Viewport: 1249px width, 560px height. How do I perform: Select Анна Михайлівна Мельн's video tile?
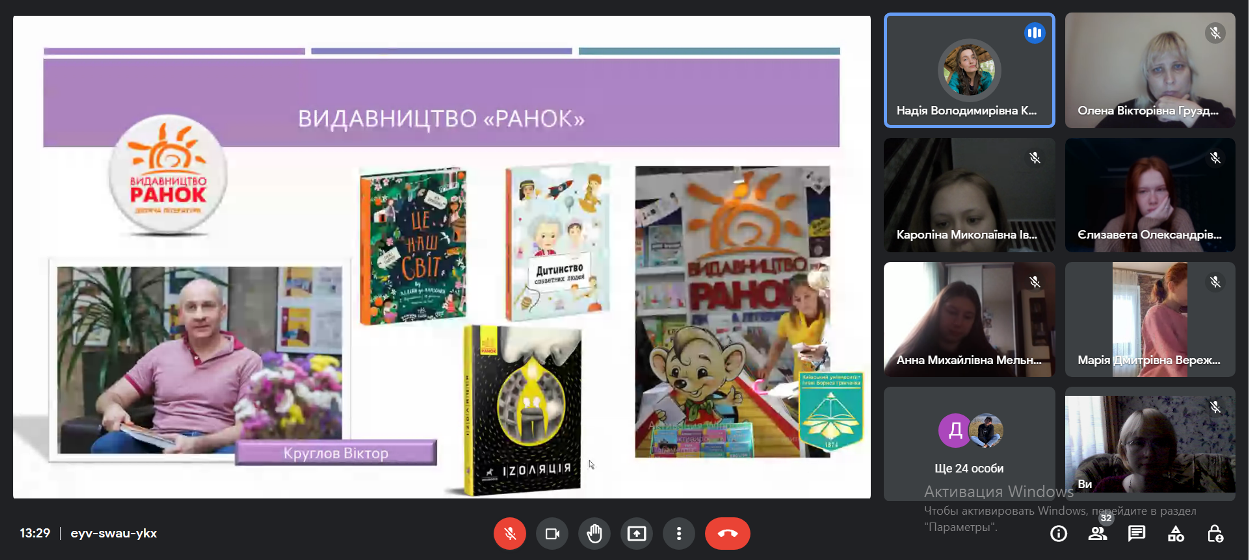click(969, 319)
